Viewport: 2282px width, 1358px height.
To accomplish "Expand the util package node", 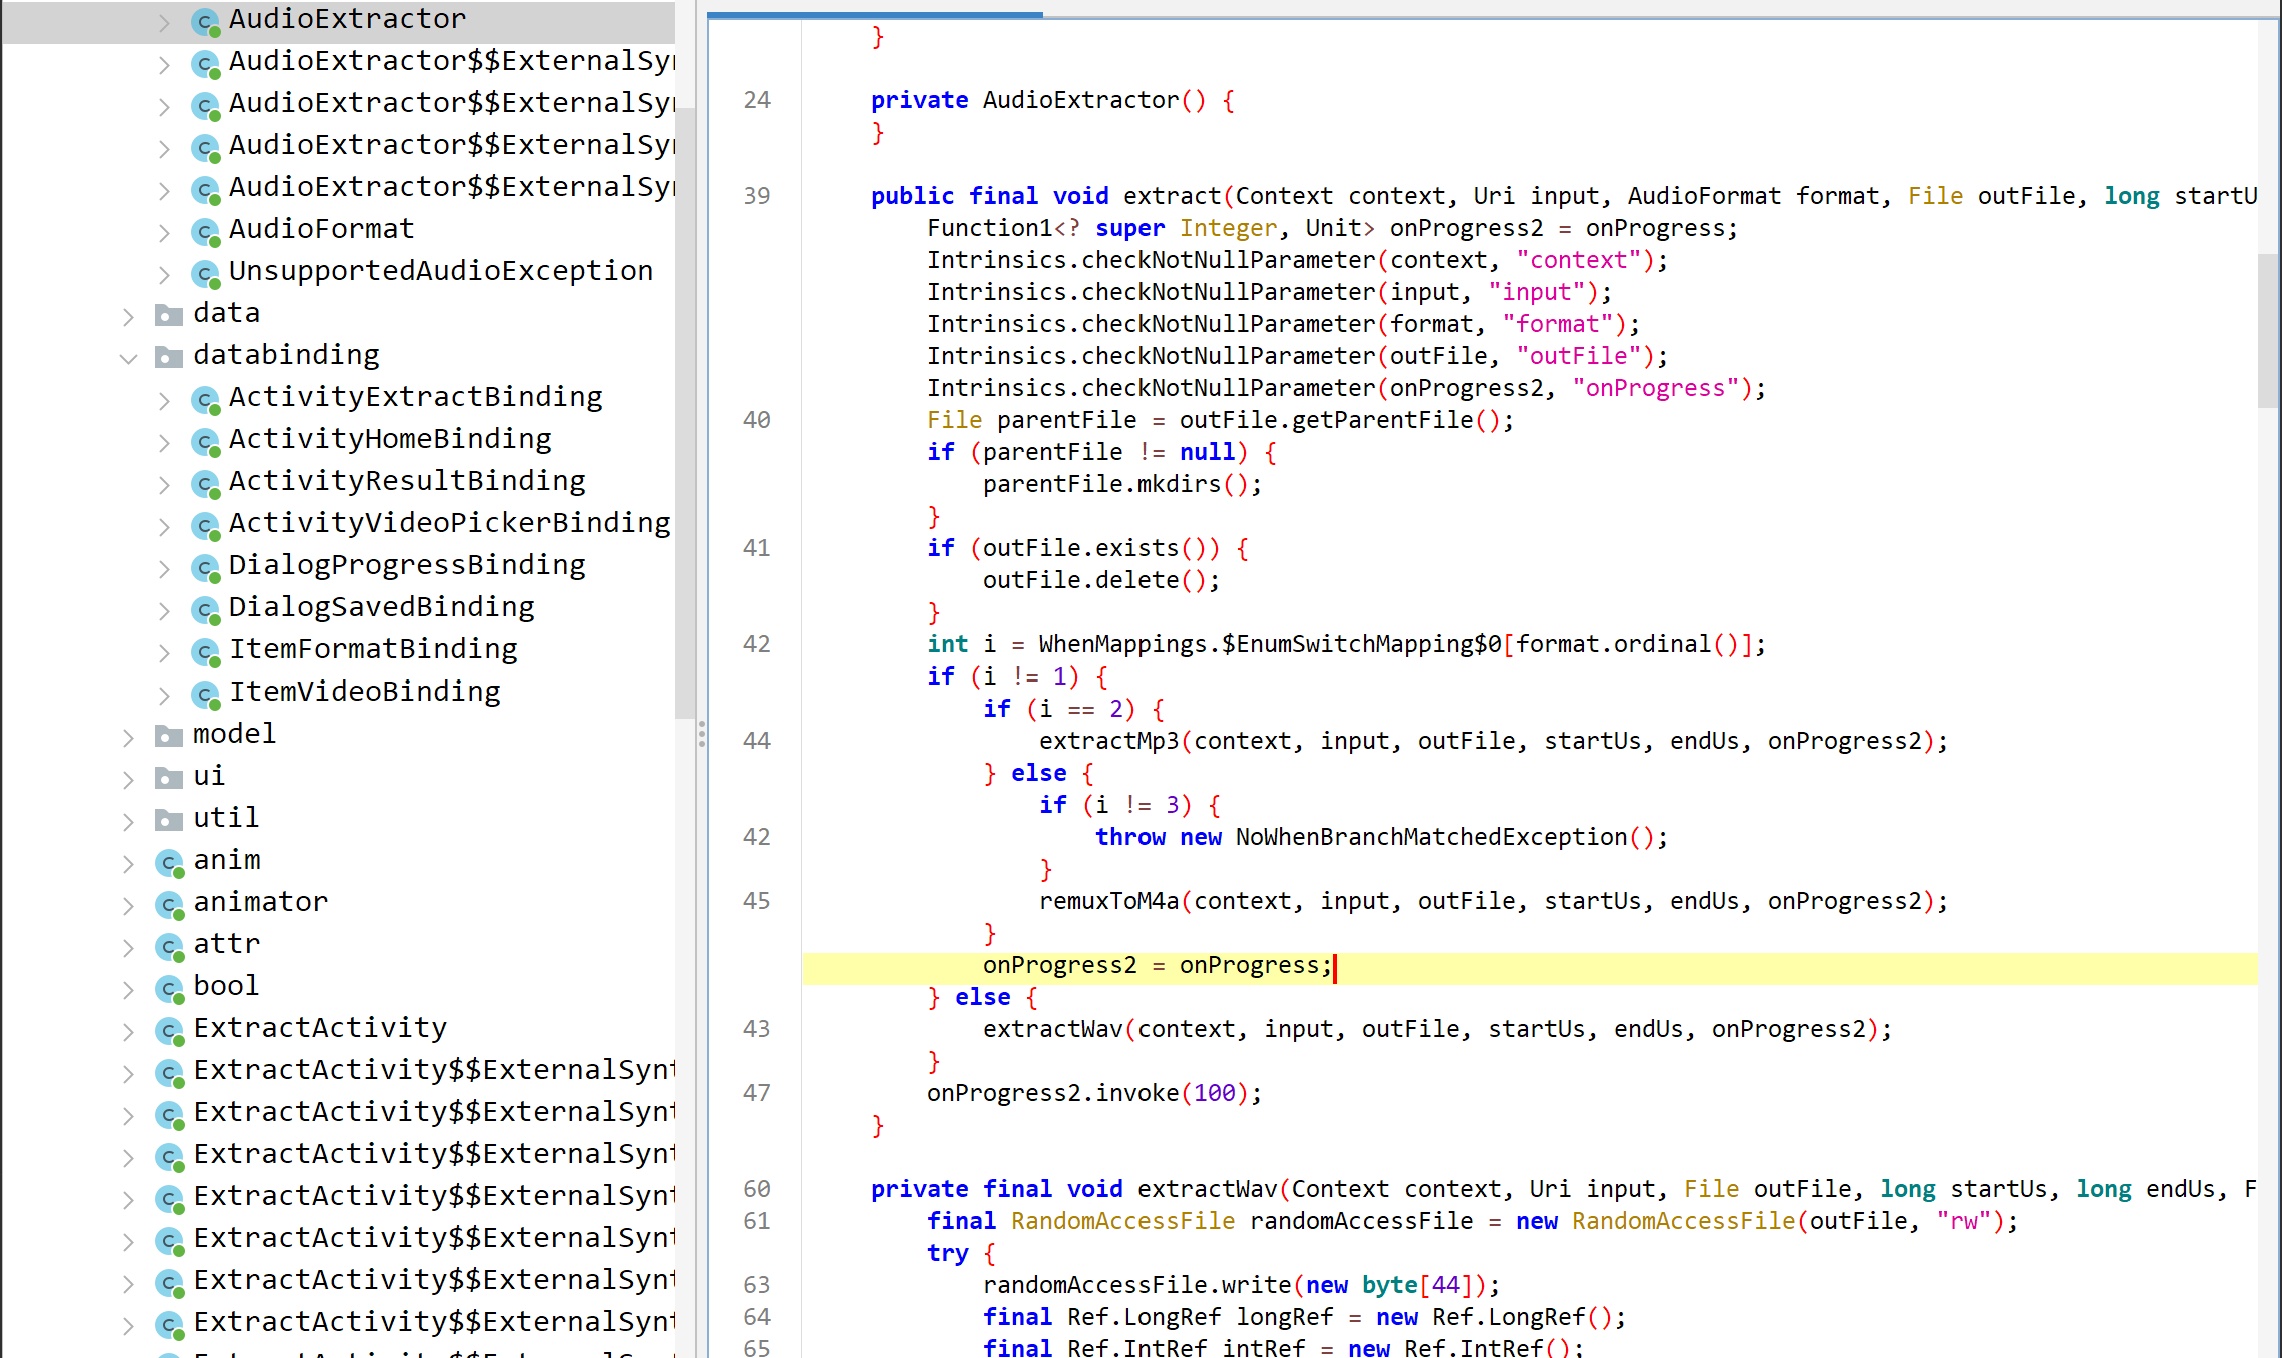I will pos(128,821).
